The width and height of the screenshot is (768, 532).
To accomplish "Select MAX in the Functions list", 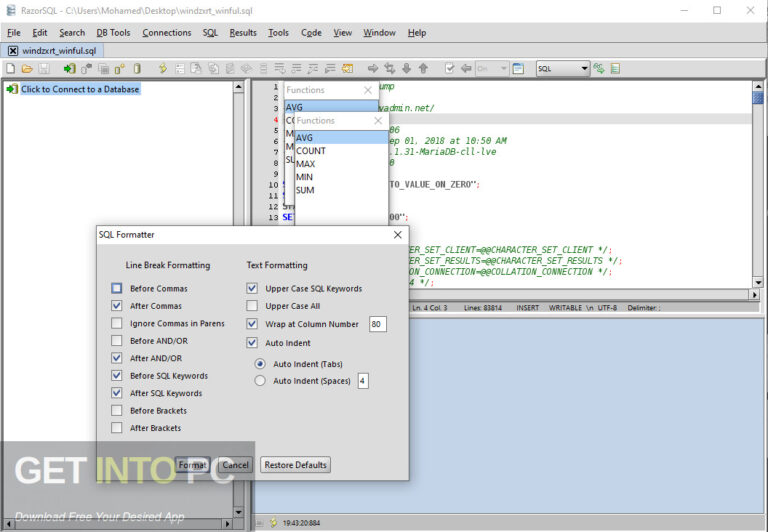I will [x=341, y=164].
